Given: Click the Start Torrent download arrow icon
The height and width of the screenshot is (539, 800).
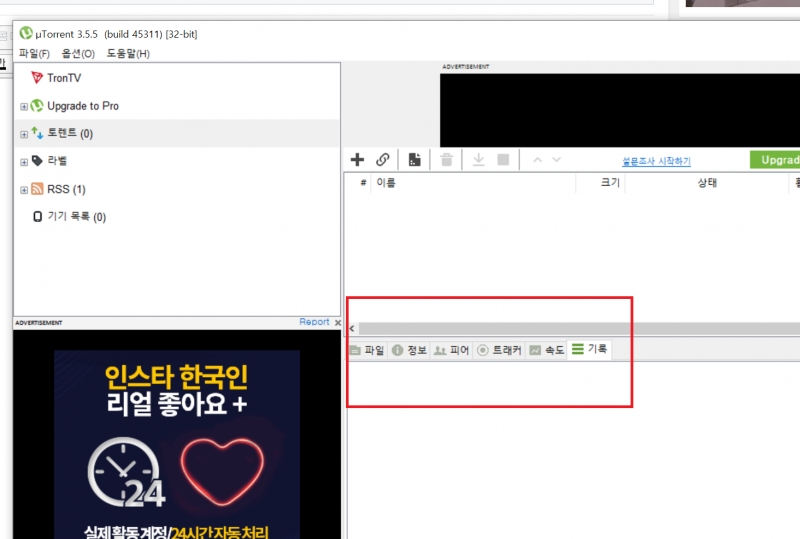Looking at the screenshot, I should 478,160.
